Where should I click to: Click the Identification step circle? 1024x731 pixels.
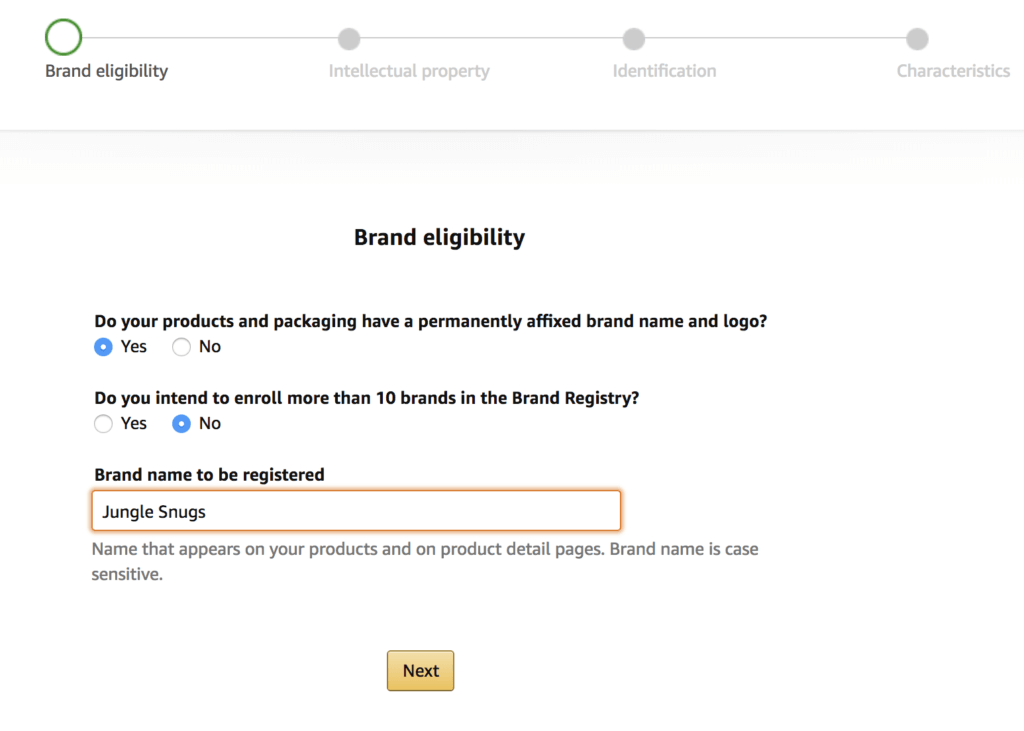pyautogui.click(x=634, y=39)
